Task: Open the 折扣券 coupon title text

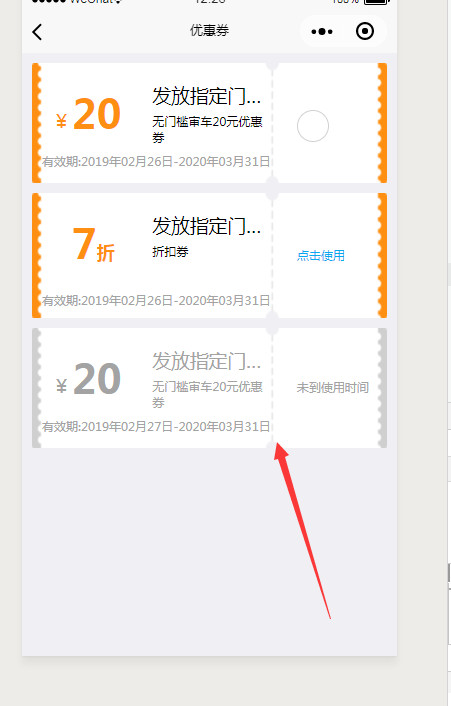Action: 206,226
